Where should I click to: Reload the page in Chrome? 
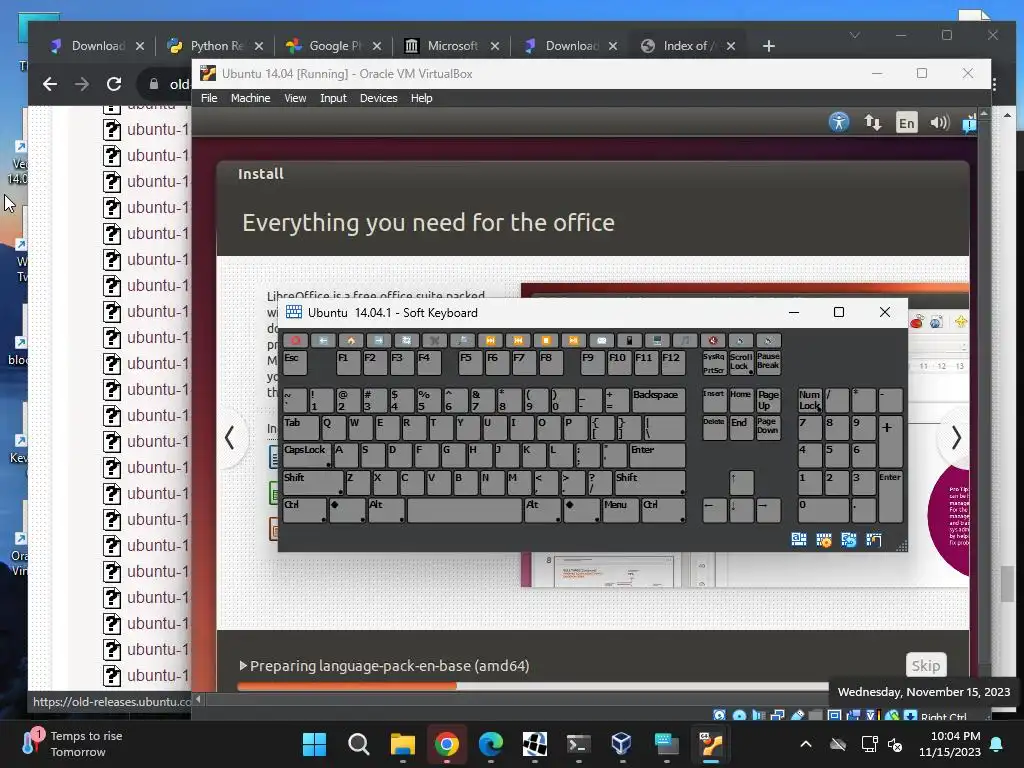point(114,84)
